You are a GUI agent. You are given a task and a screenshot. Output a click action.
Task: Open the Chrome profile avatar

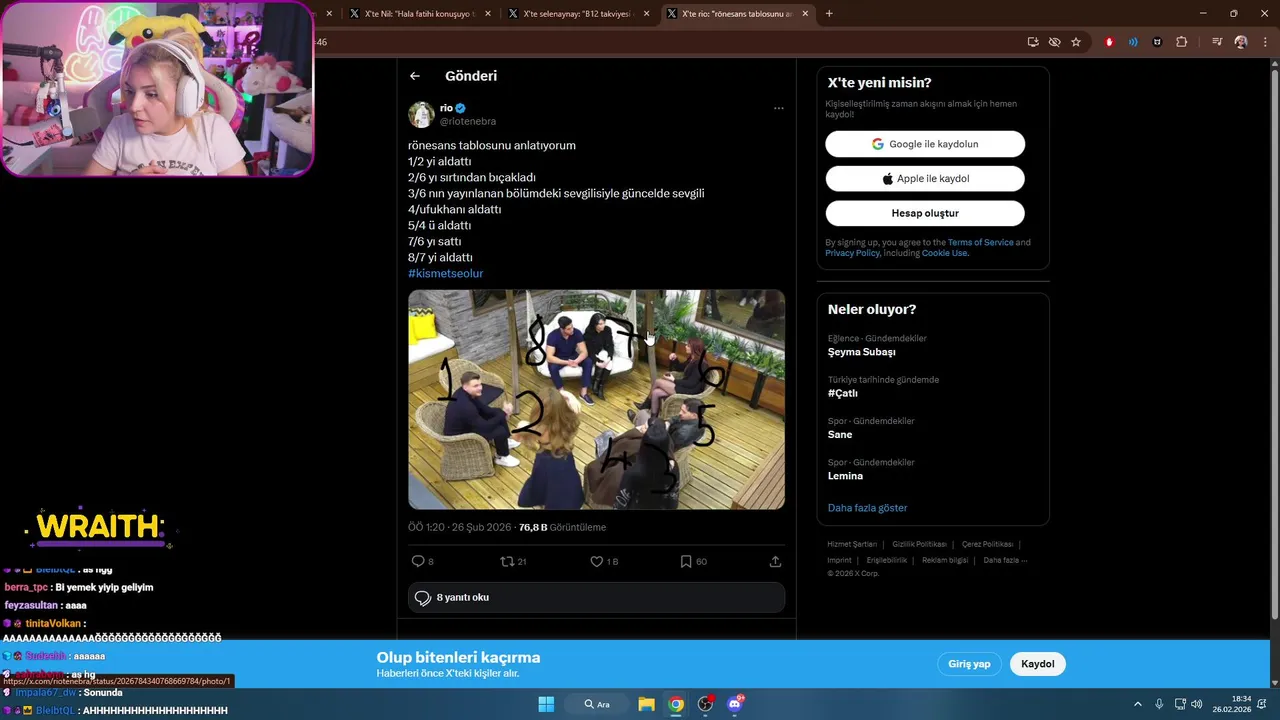[x=1241, y=42]
